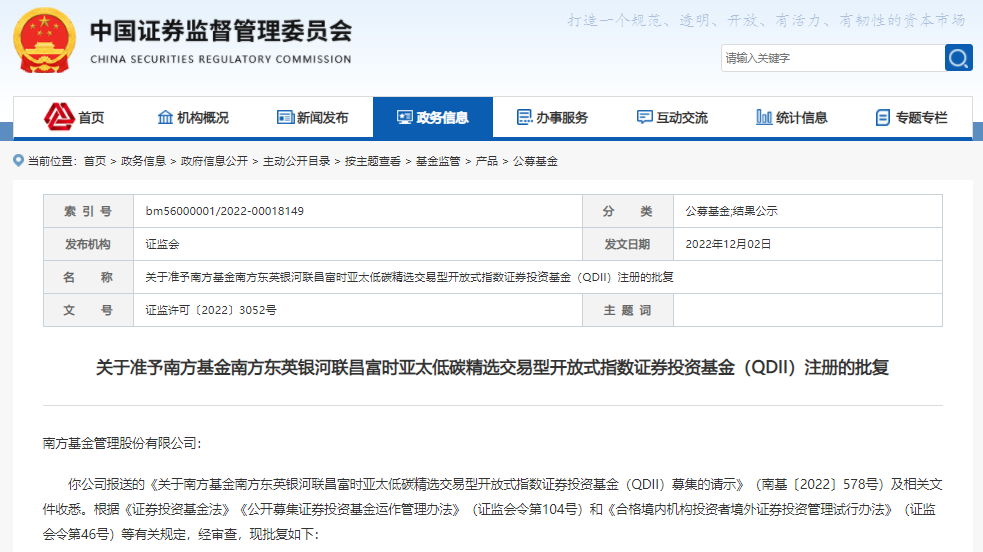Click the bold article headline text
Viewport: 983px width, 552px height.
[x=492, y=367]
